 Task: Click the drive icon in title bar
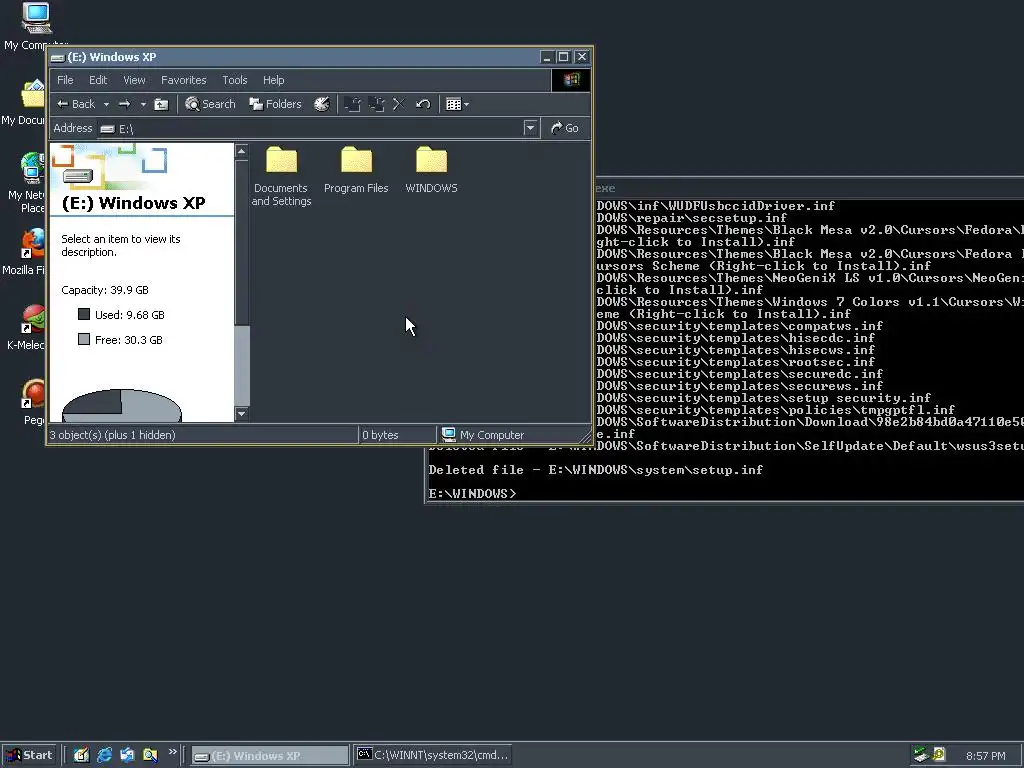coord(58,57)
